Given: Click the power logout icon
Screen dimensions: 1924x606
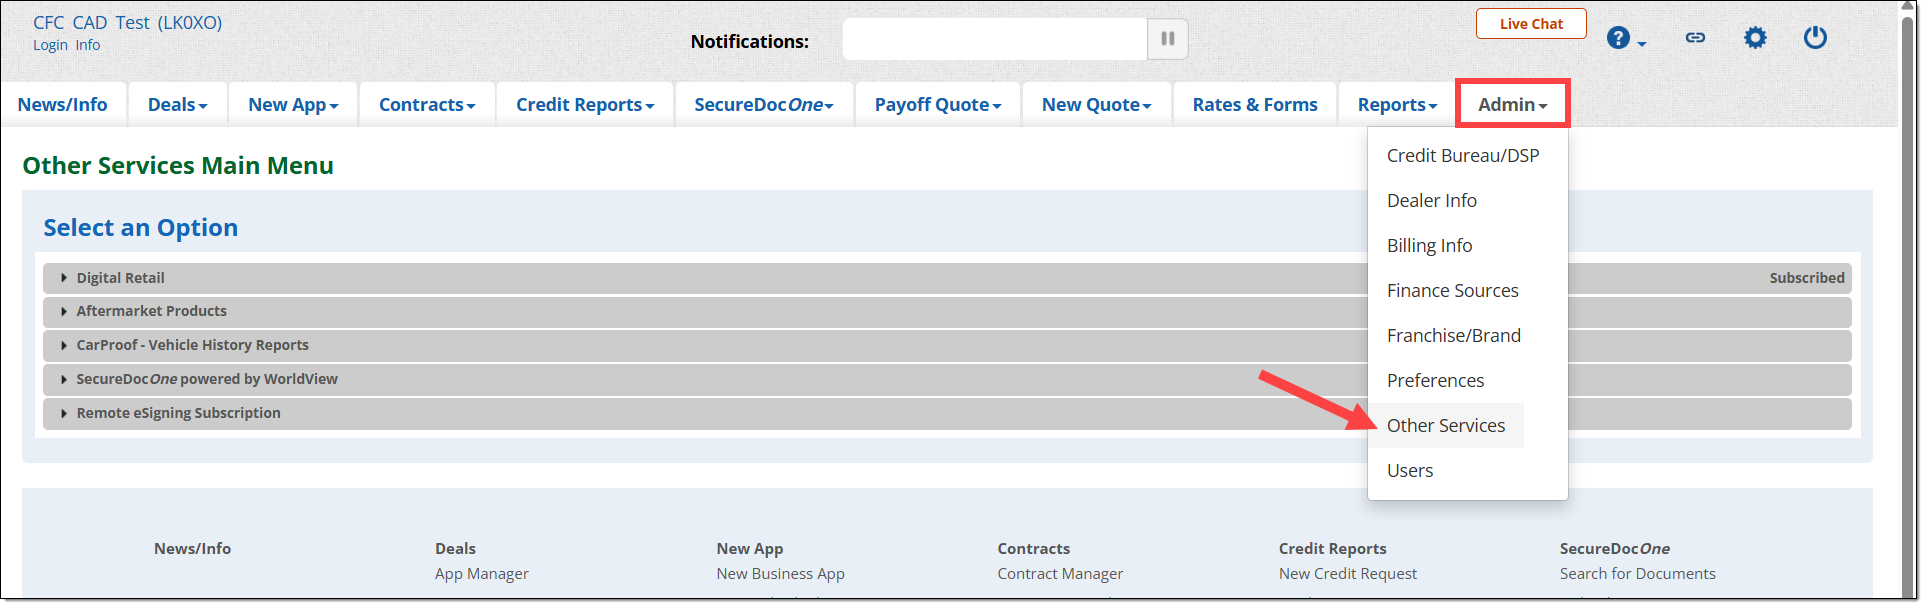Looking at the screenshot, I should coord(1815,38).
